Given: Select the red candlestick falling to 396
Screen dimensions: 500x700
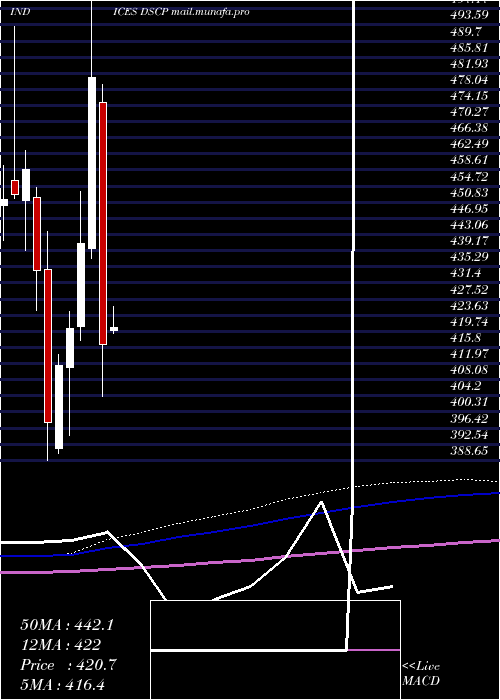Looking at the screenshot, I should pos(48,346).
